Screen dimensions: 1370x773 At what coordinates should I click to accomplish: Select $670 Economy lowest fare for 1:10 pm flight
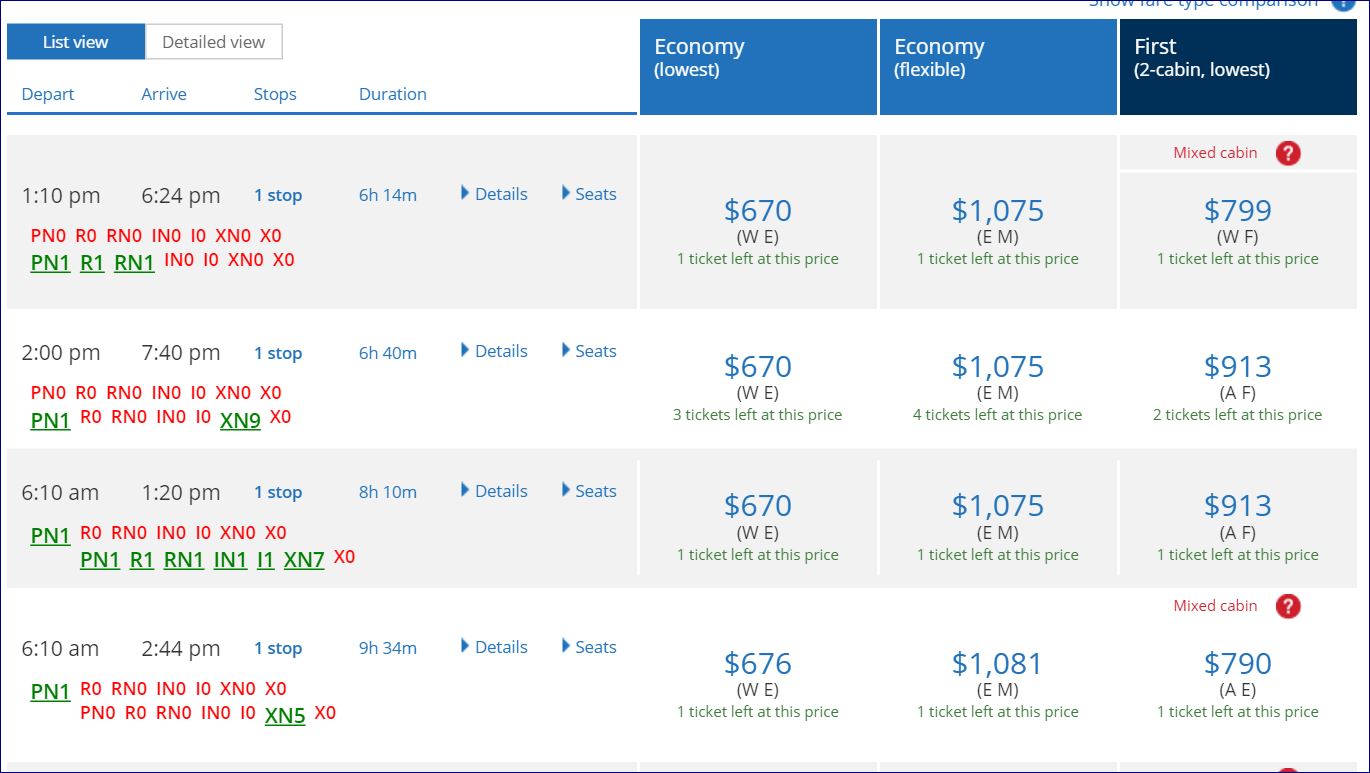(757, 211)
